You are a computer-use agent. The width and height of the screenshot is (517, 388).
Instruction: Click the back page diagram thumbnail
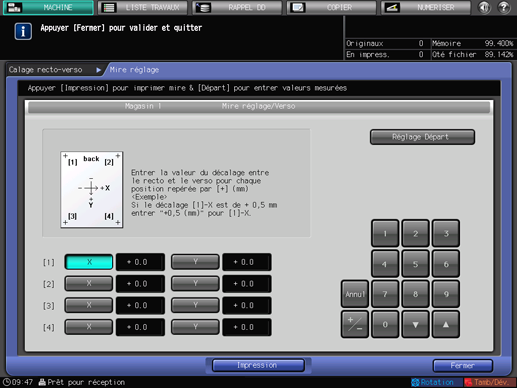click(92, 190)
